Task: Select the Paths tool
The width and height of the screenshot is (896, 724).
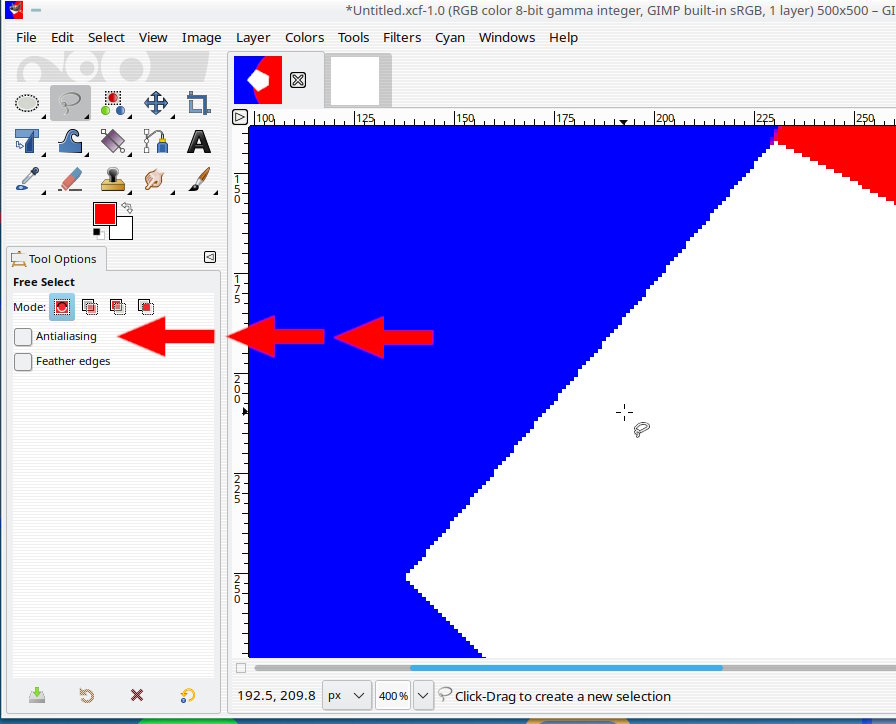Action: 155,141
